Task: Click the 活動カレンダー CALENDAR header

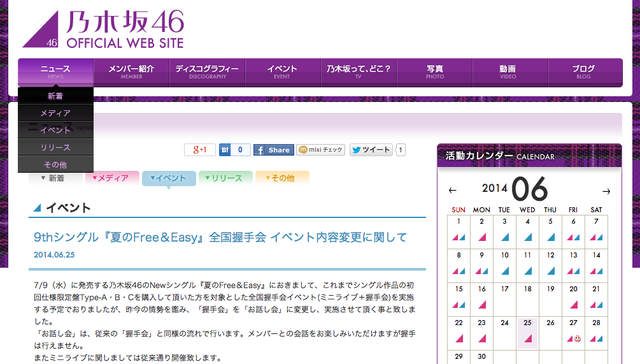Action: [529, 155]
